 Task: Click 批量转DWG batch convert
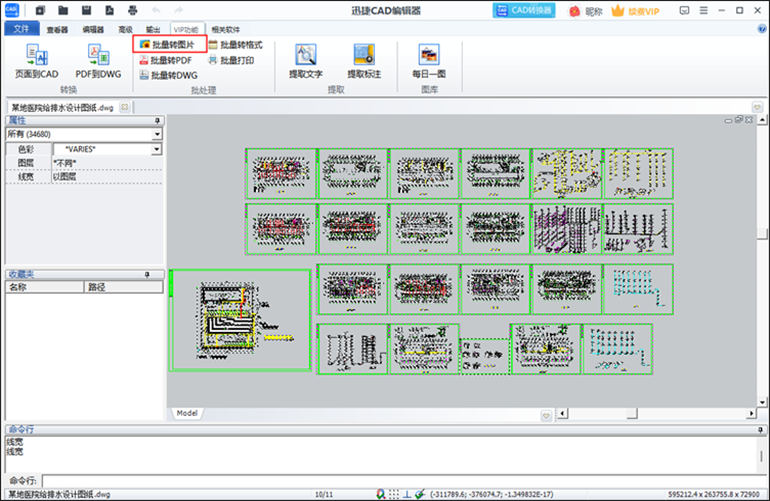tap(168, 75)
